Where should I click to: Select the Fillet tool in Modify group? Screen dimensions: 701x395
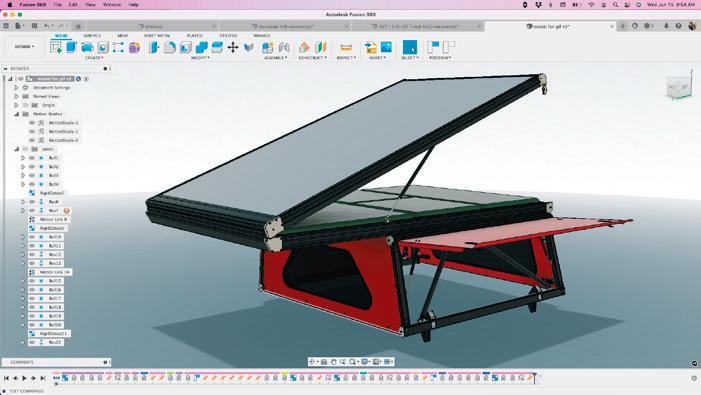[169, 47]
